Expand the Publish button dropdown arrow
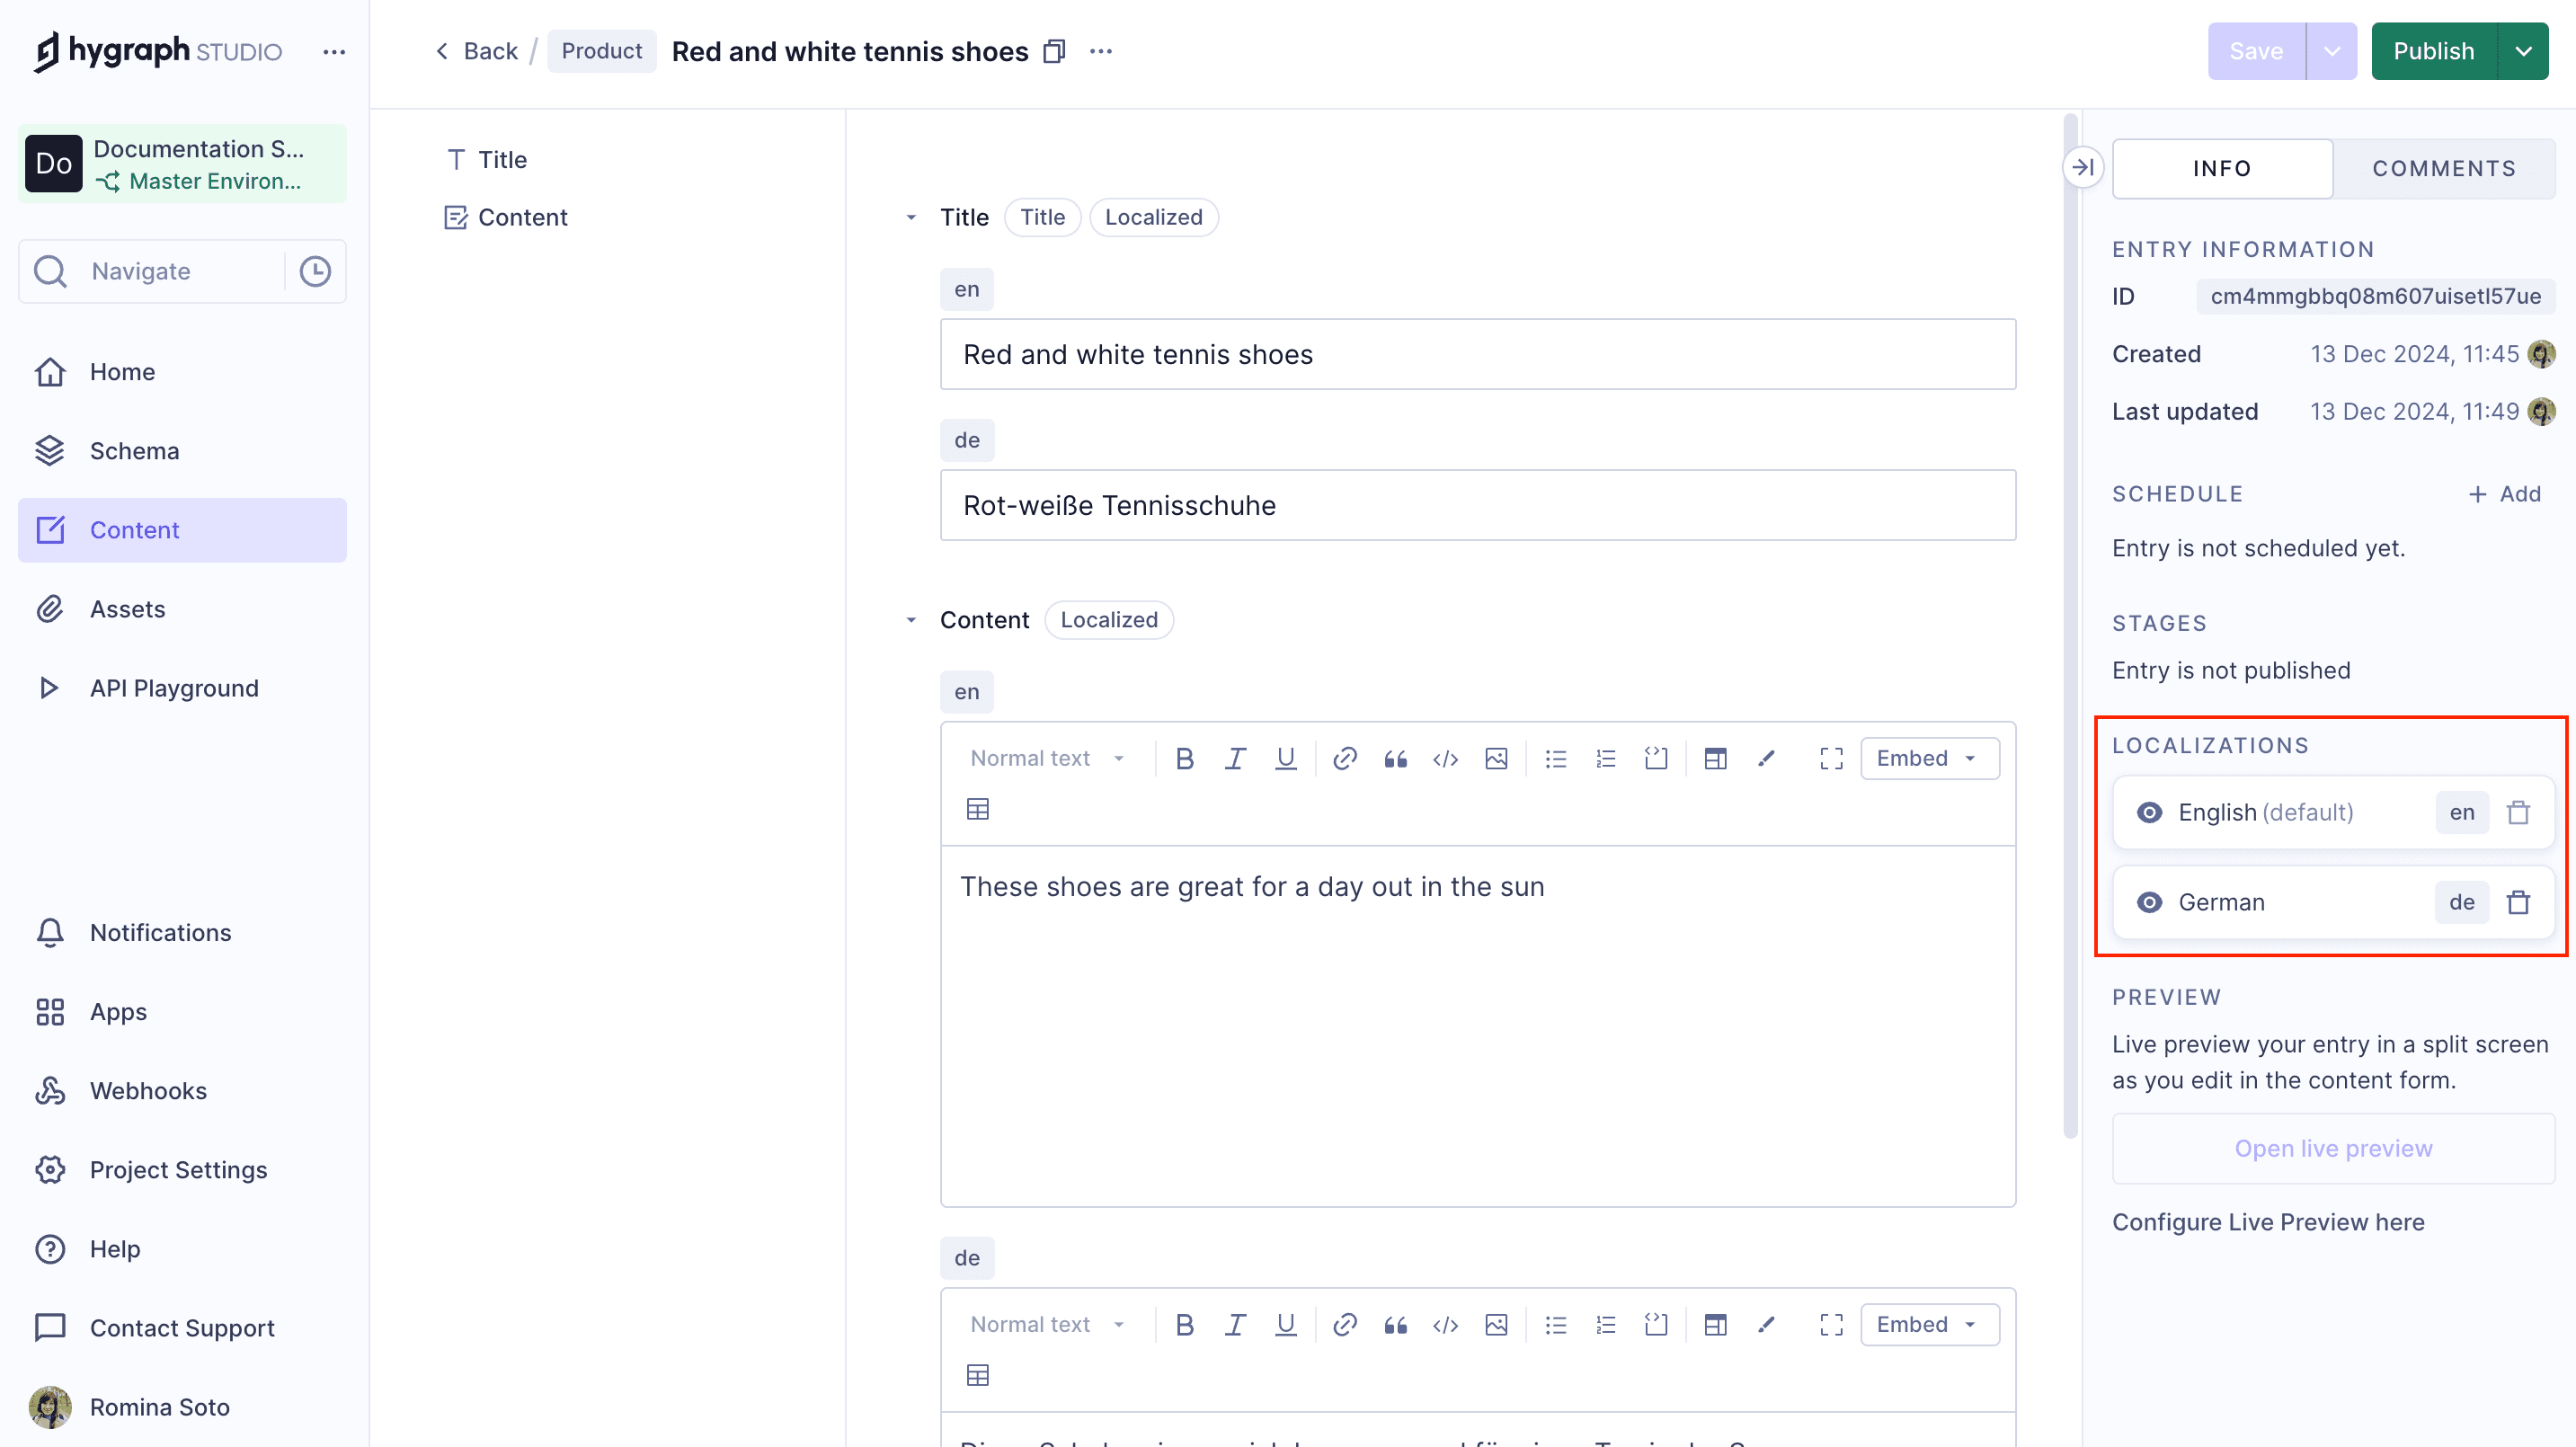Viewport: 2576px width, 1447px height. (x=2524, y=51)
